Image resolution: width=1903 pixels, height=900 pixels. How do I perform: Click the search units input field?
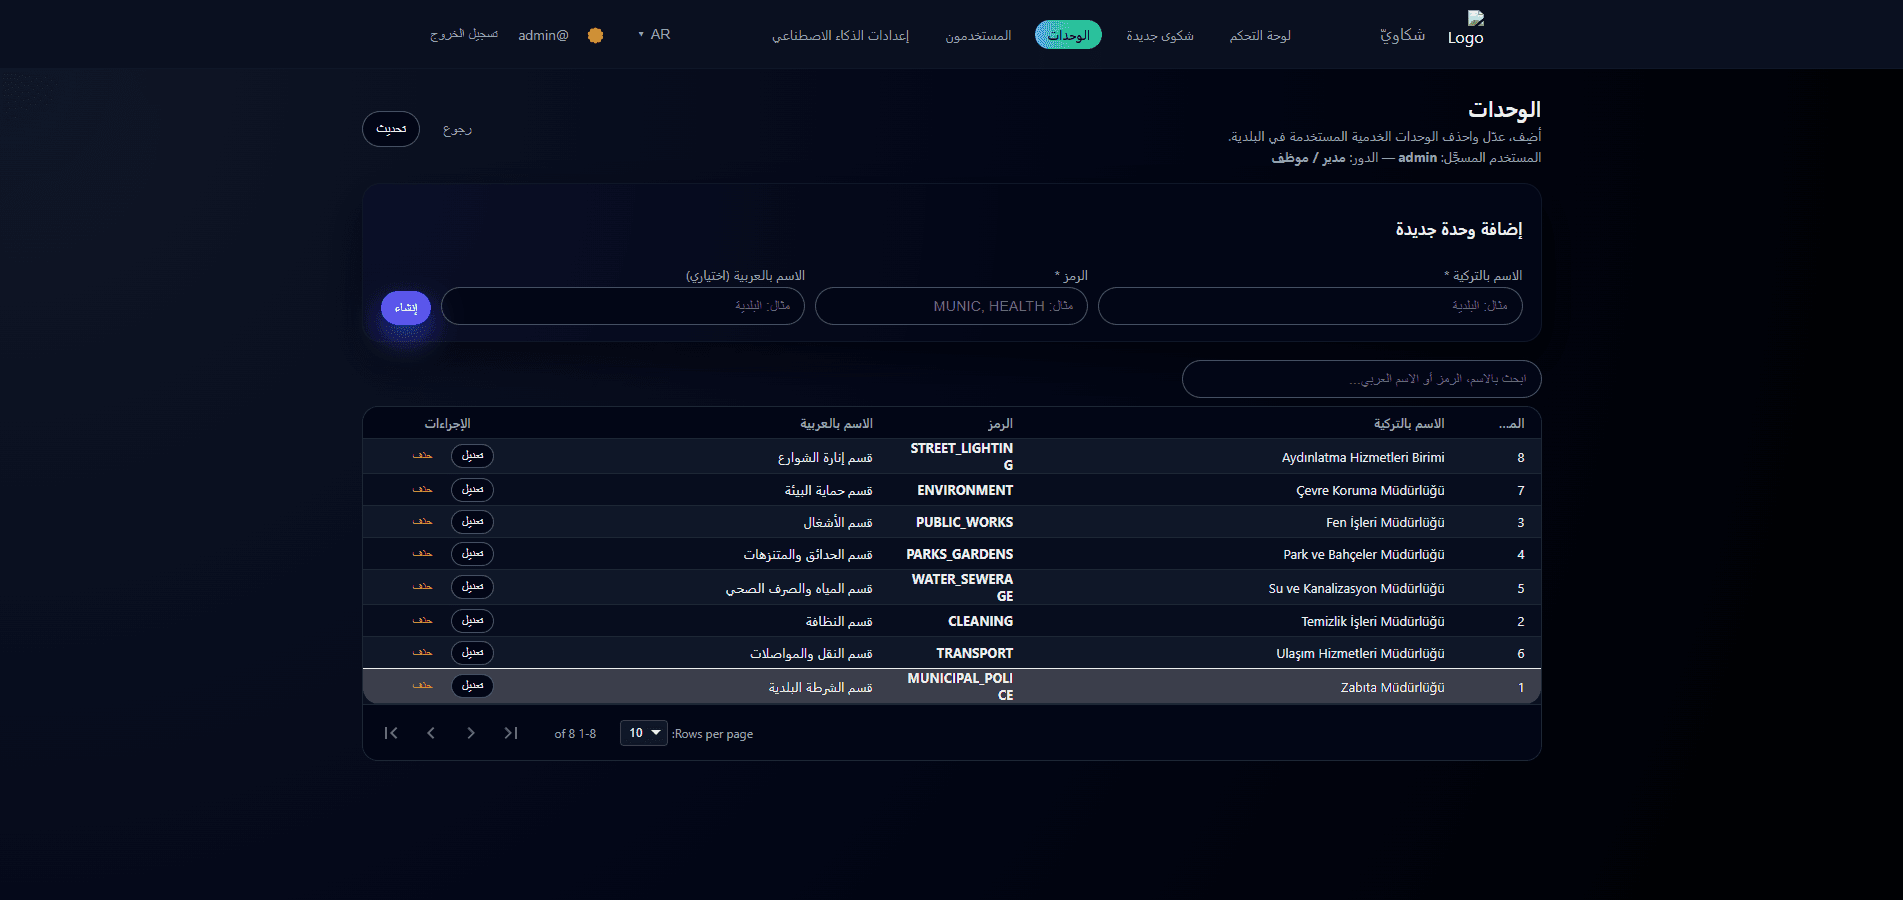pyautogui.click(x=1360, y=379)
